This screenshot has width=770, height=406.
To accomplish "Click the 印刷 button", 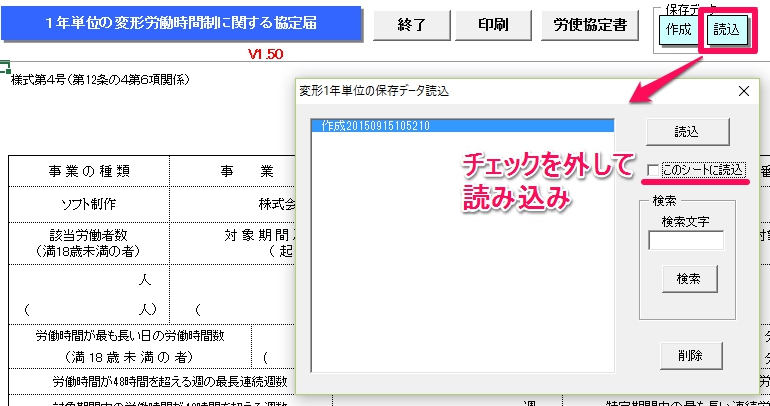I will [x=494, y=25].
